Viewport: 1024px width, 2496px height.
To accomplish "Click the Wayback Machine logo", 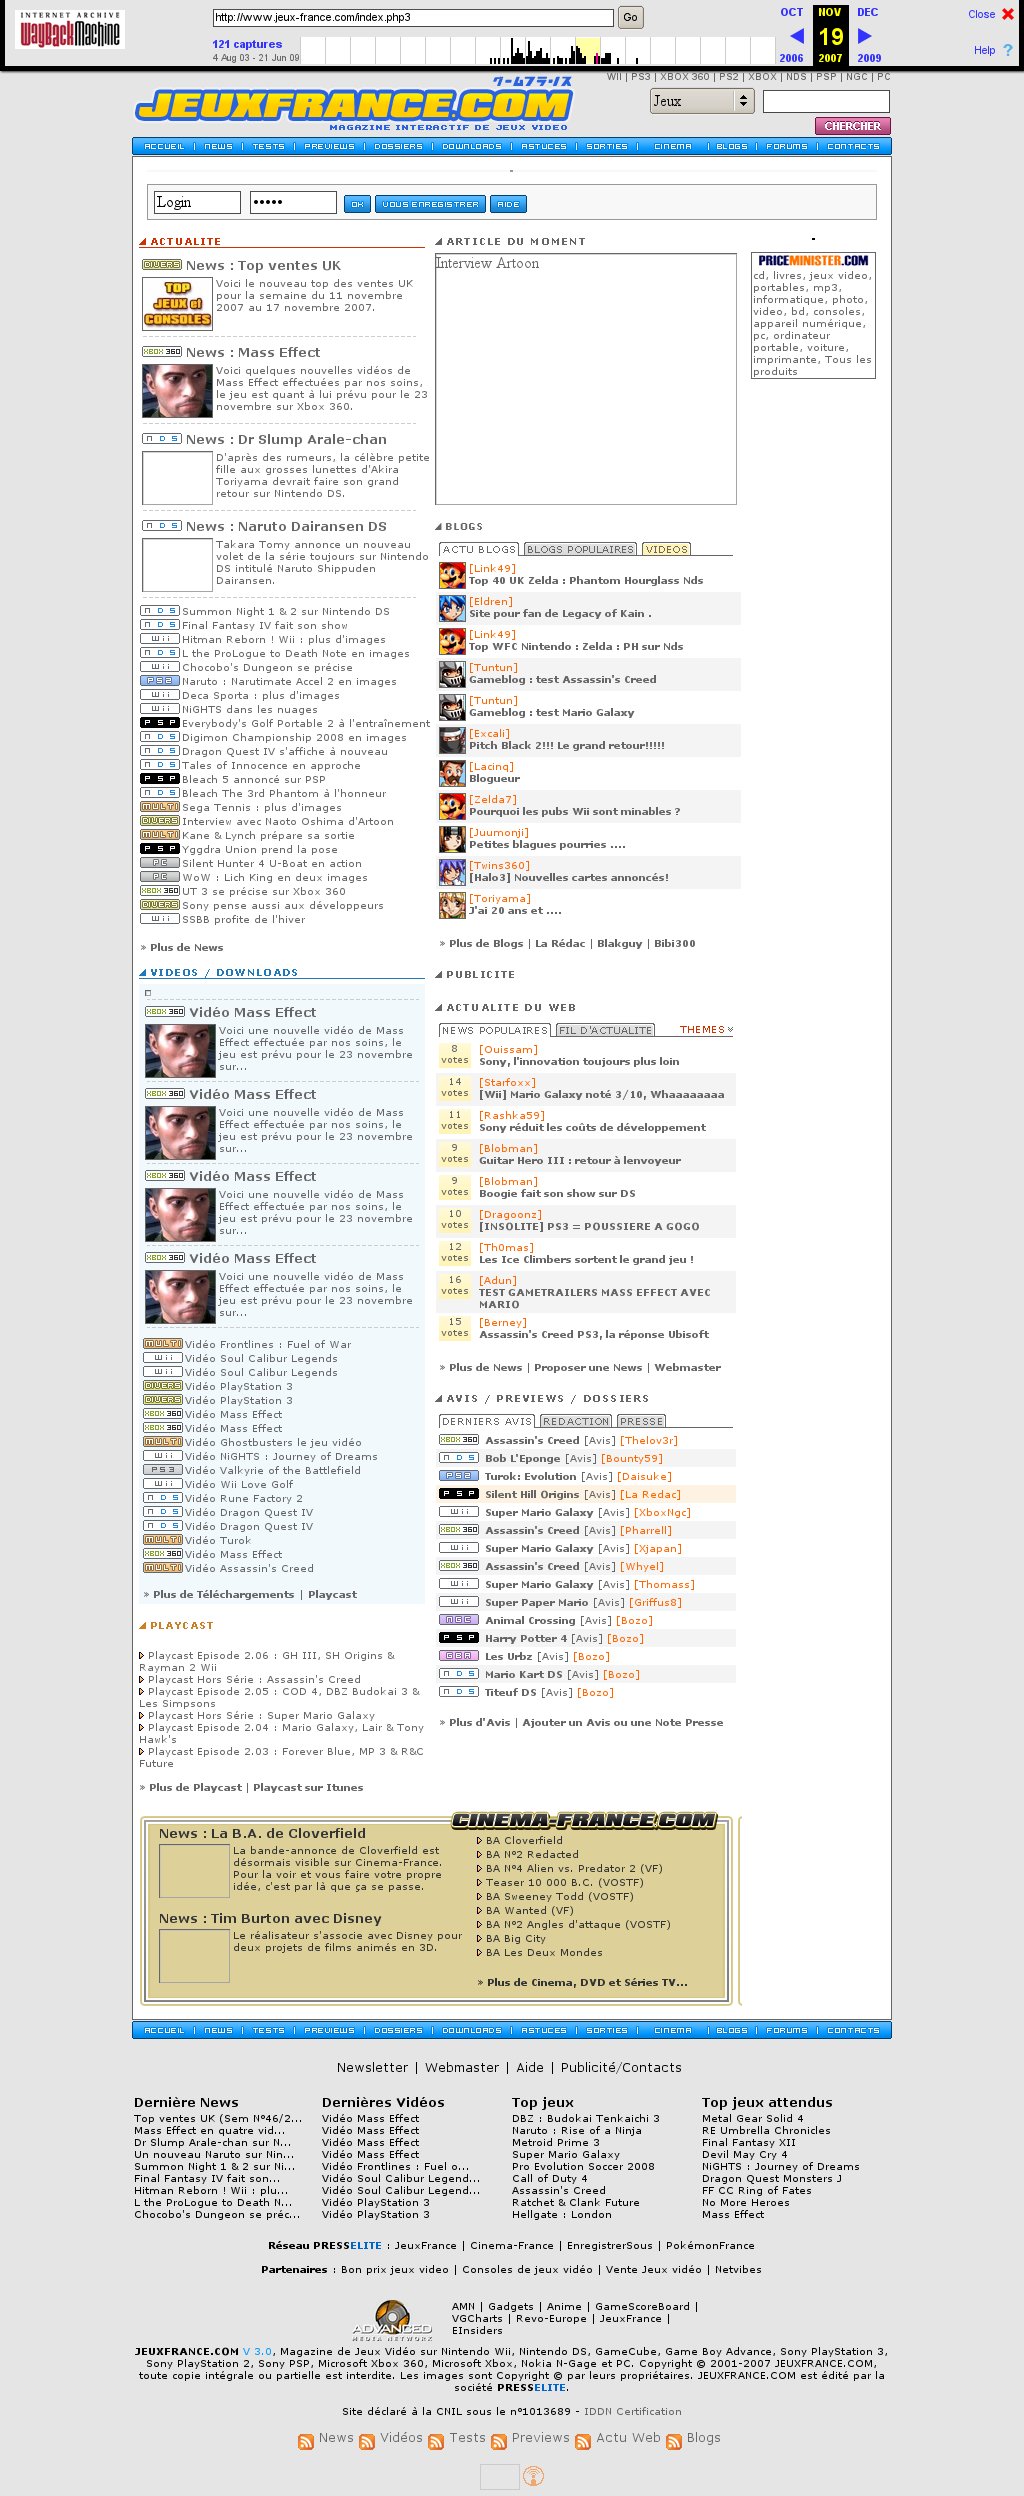I will pyautogui.click(x=70, y=31).
